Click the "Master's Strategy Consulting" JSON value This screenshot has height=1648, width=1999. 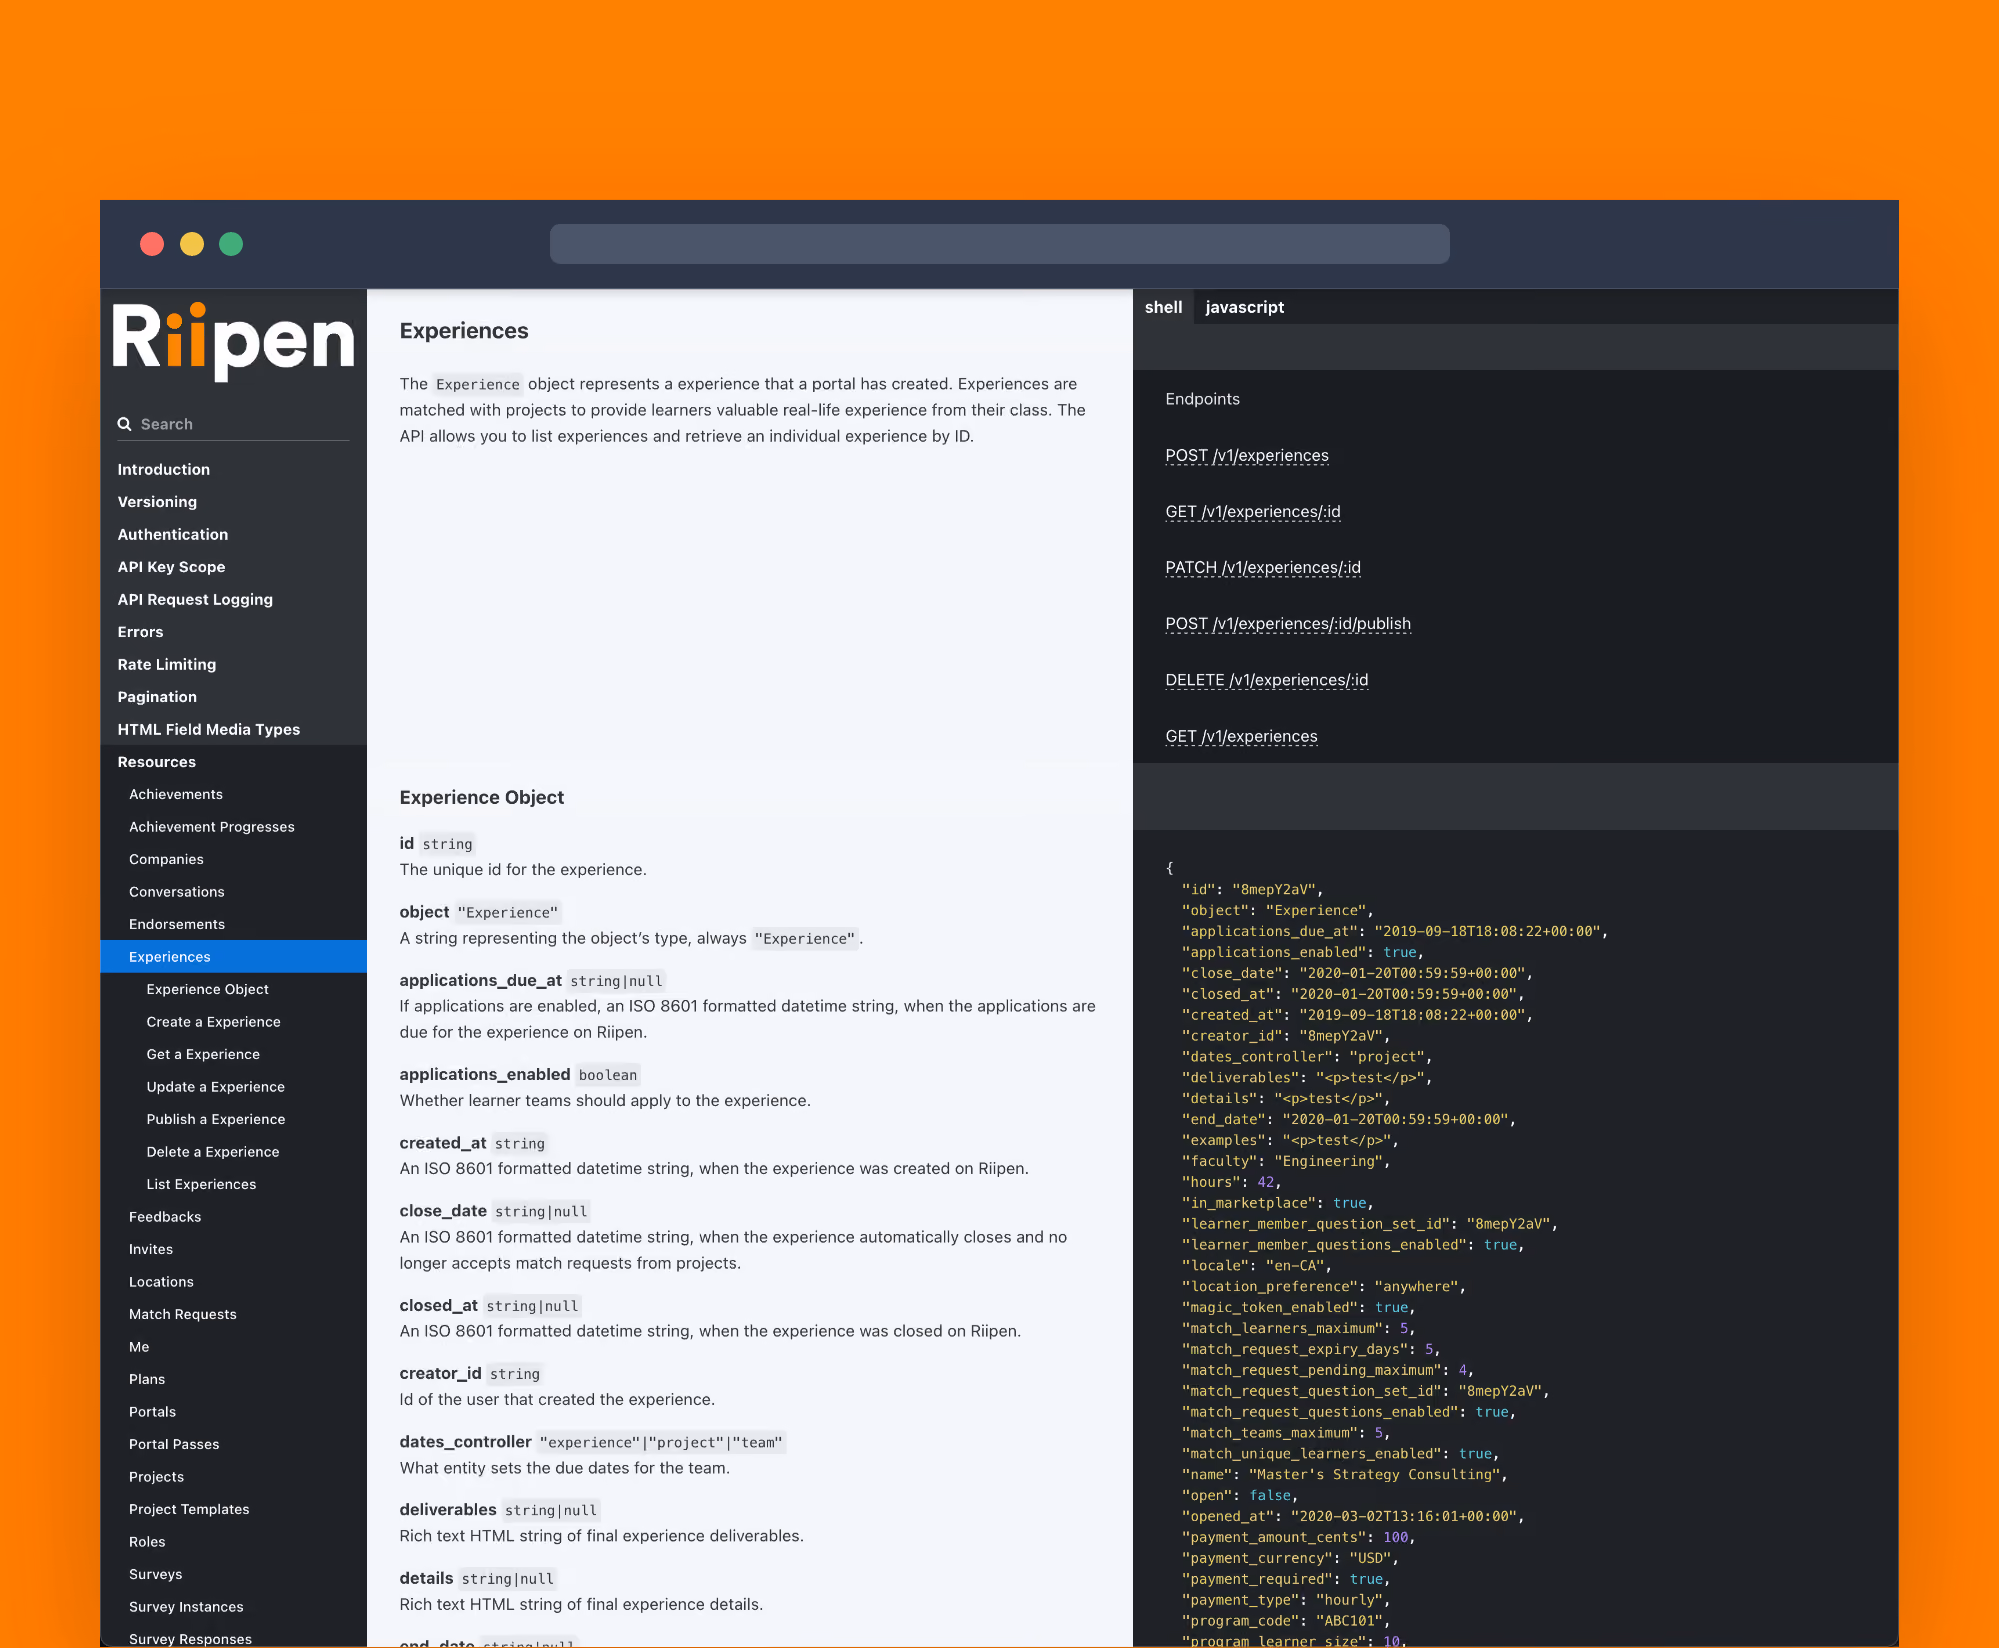coord(1374,1474)
